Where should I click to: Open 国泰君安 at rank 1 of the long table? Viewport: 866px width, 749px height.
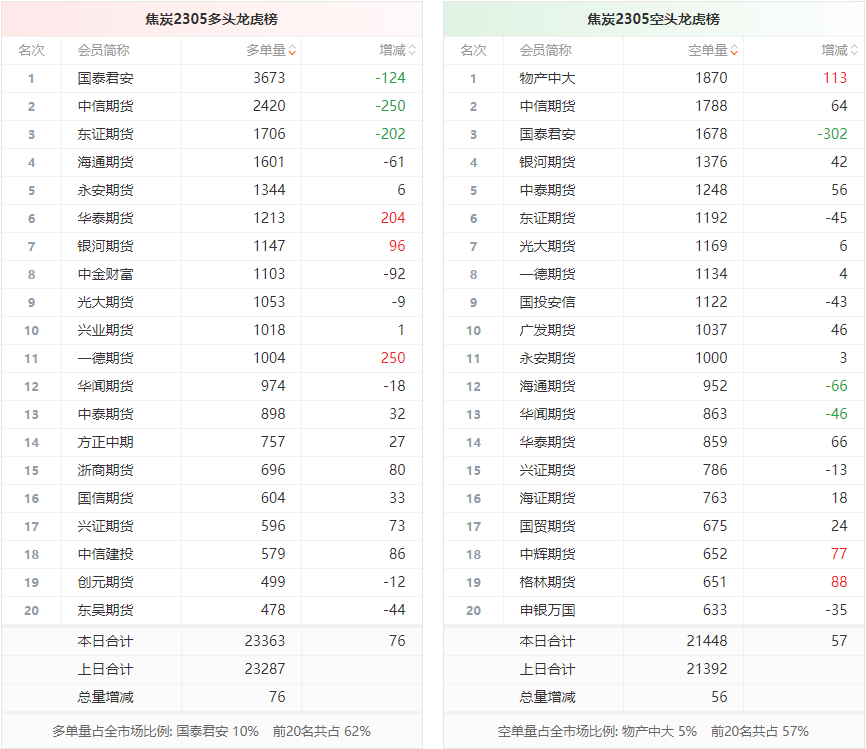(105, 78)
